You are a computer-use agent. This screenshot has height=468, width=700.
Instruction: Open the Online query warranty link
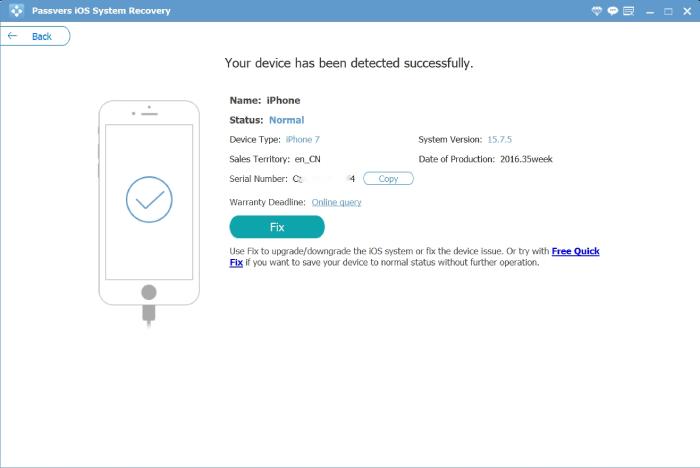336,202
